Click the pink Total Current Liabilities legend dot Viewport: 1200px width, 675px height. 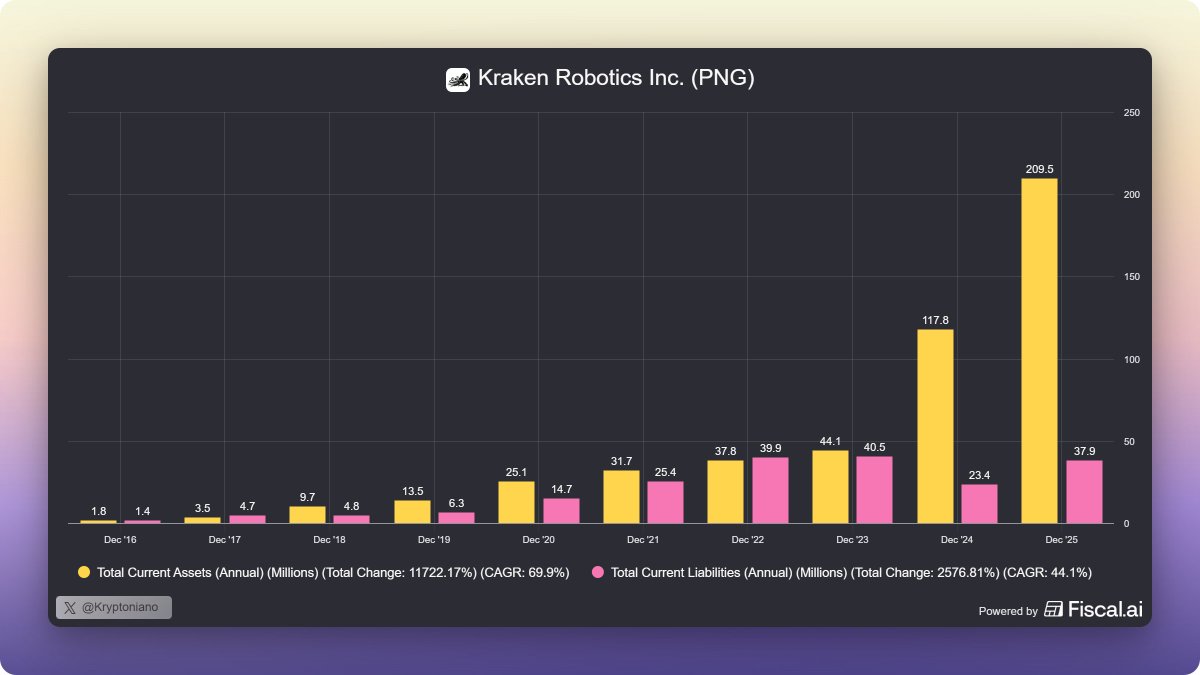click(598, 573)
